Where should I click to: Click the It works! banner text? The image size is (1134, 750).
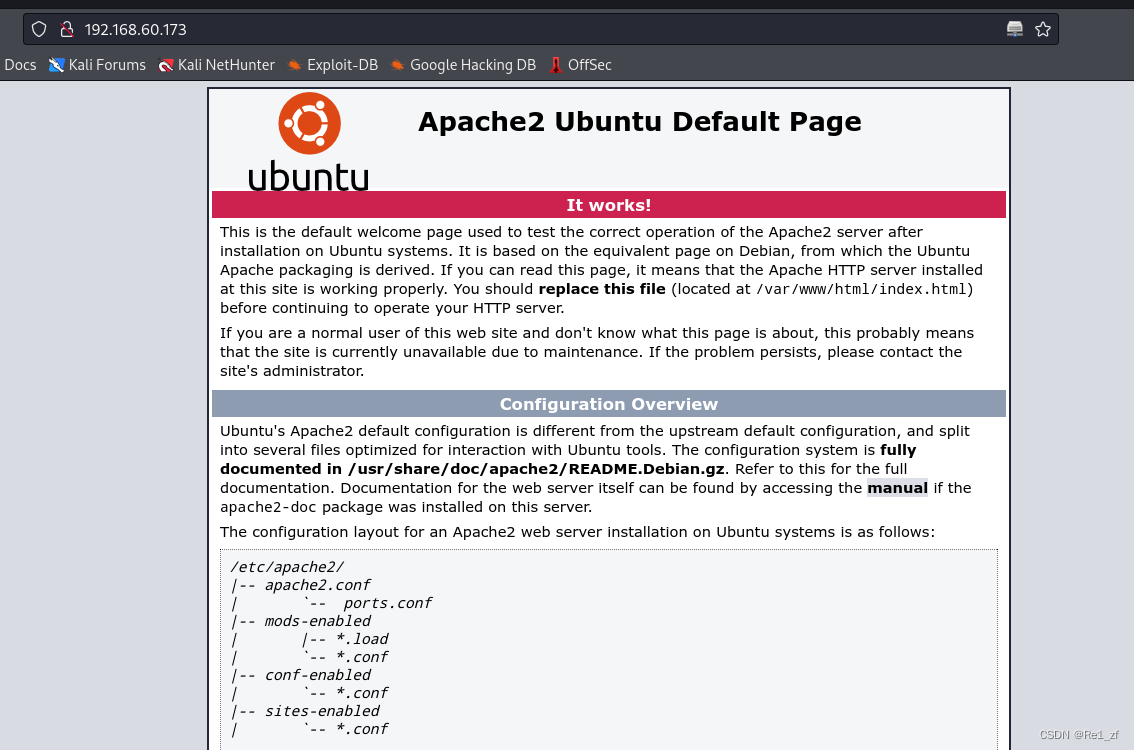pos(608,205)
